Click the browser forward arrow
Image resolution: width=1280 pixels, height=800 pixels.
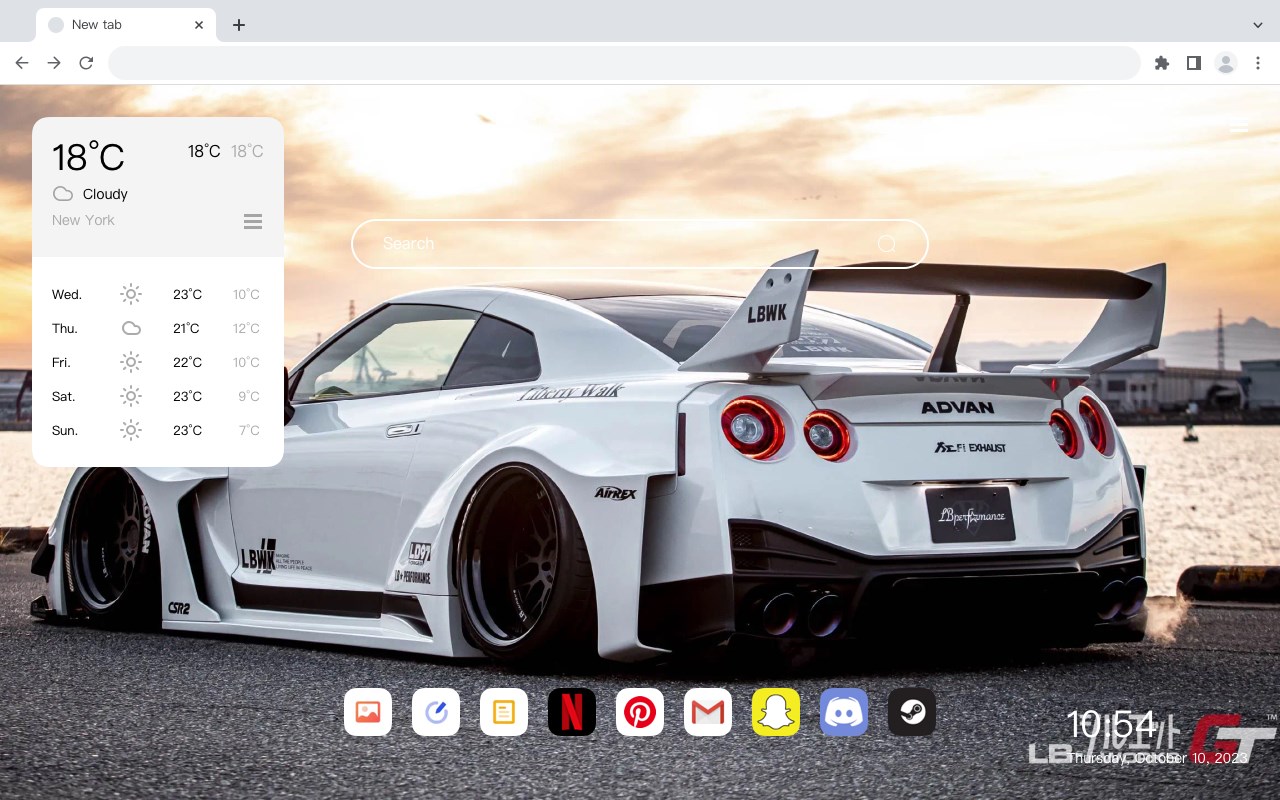[x=54, y=63]
